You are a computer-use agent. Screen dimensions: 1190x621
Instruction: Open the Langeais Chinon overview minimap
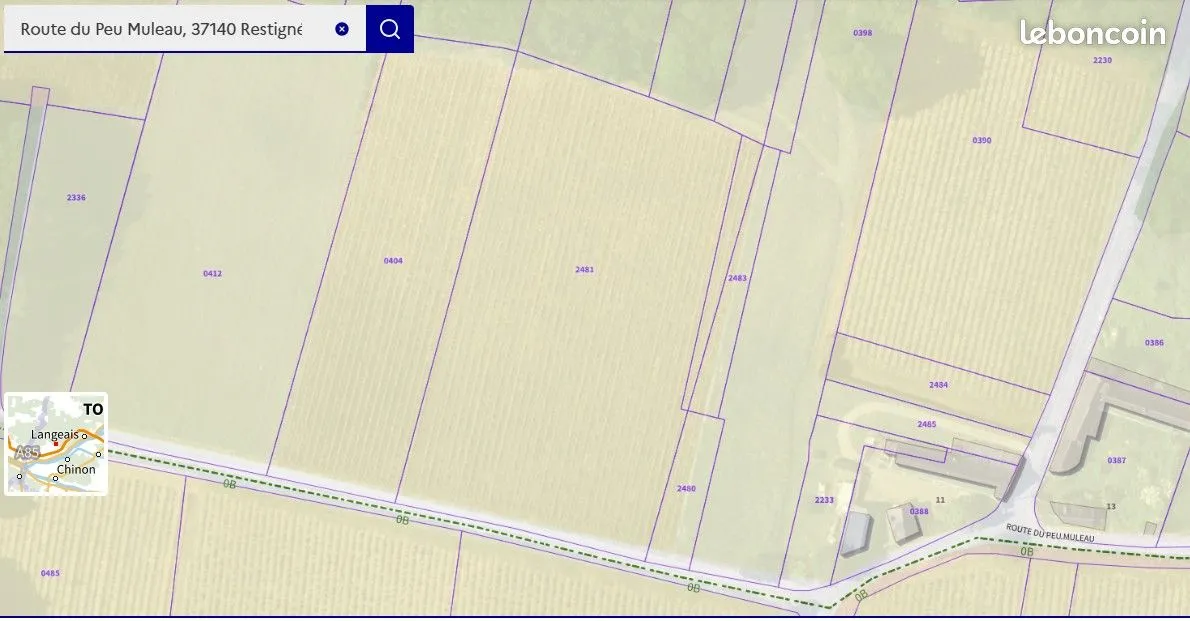56,444
